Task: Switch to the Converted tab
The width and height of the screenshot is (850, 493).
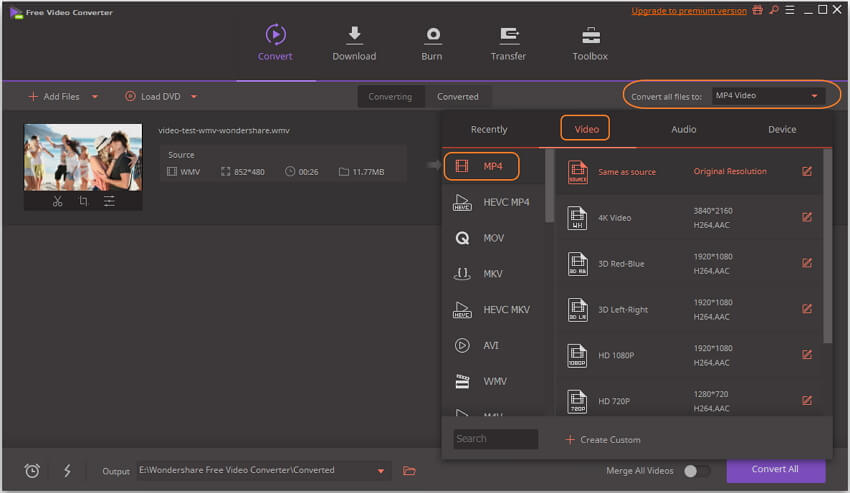Action: pos(458,97)
